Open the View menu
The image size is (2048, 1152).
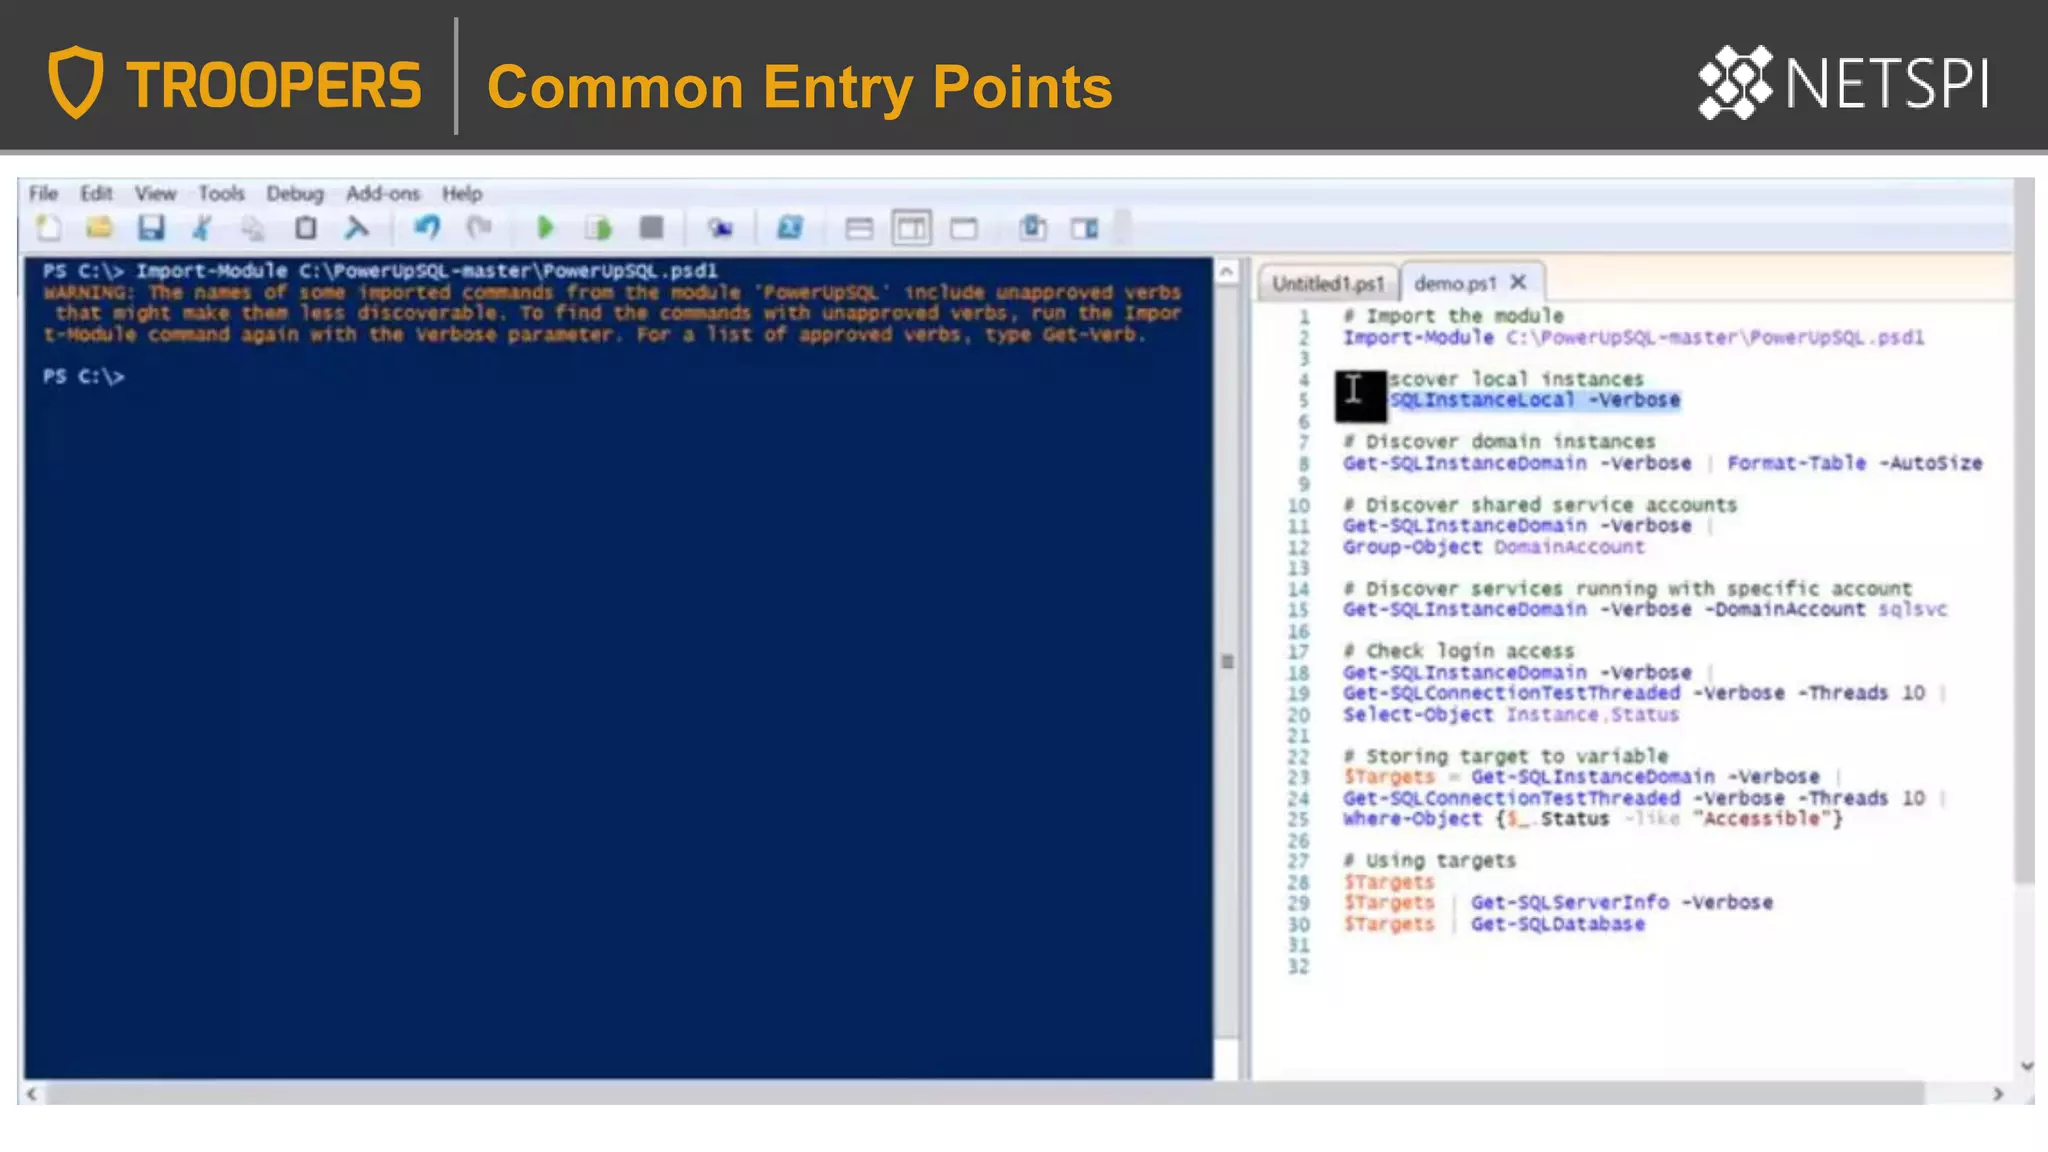point(155,193)
